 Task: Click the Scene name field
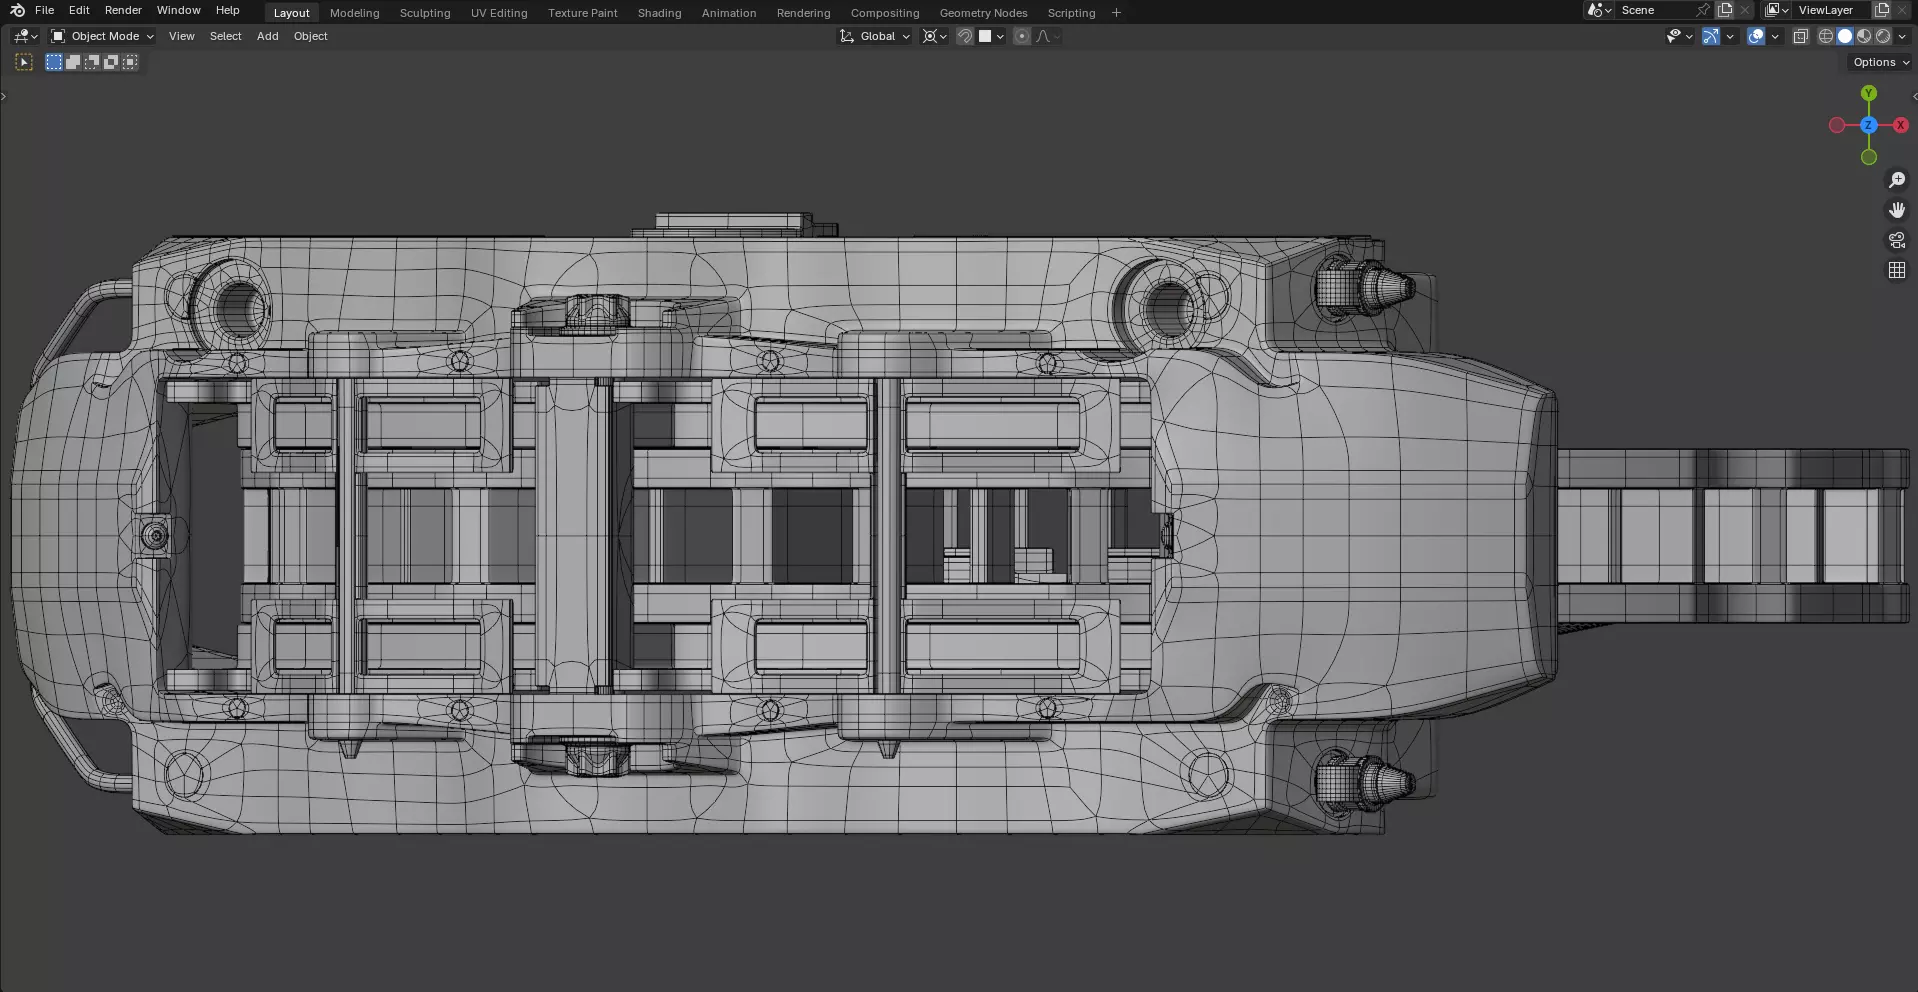coord(1655,10)
